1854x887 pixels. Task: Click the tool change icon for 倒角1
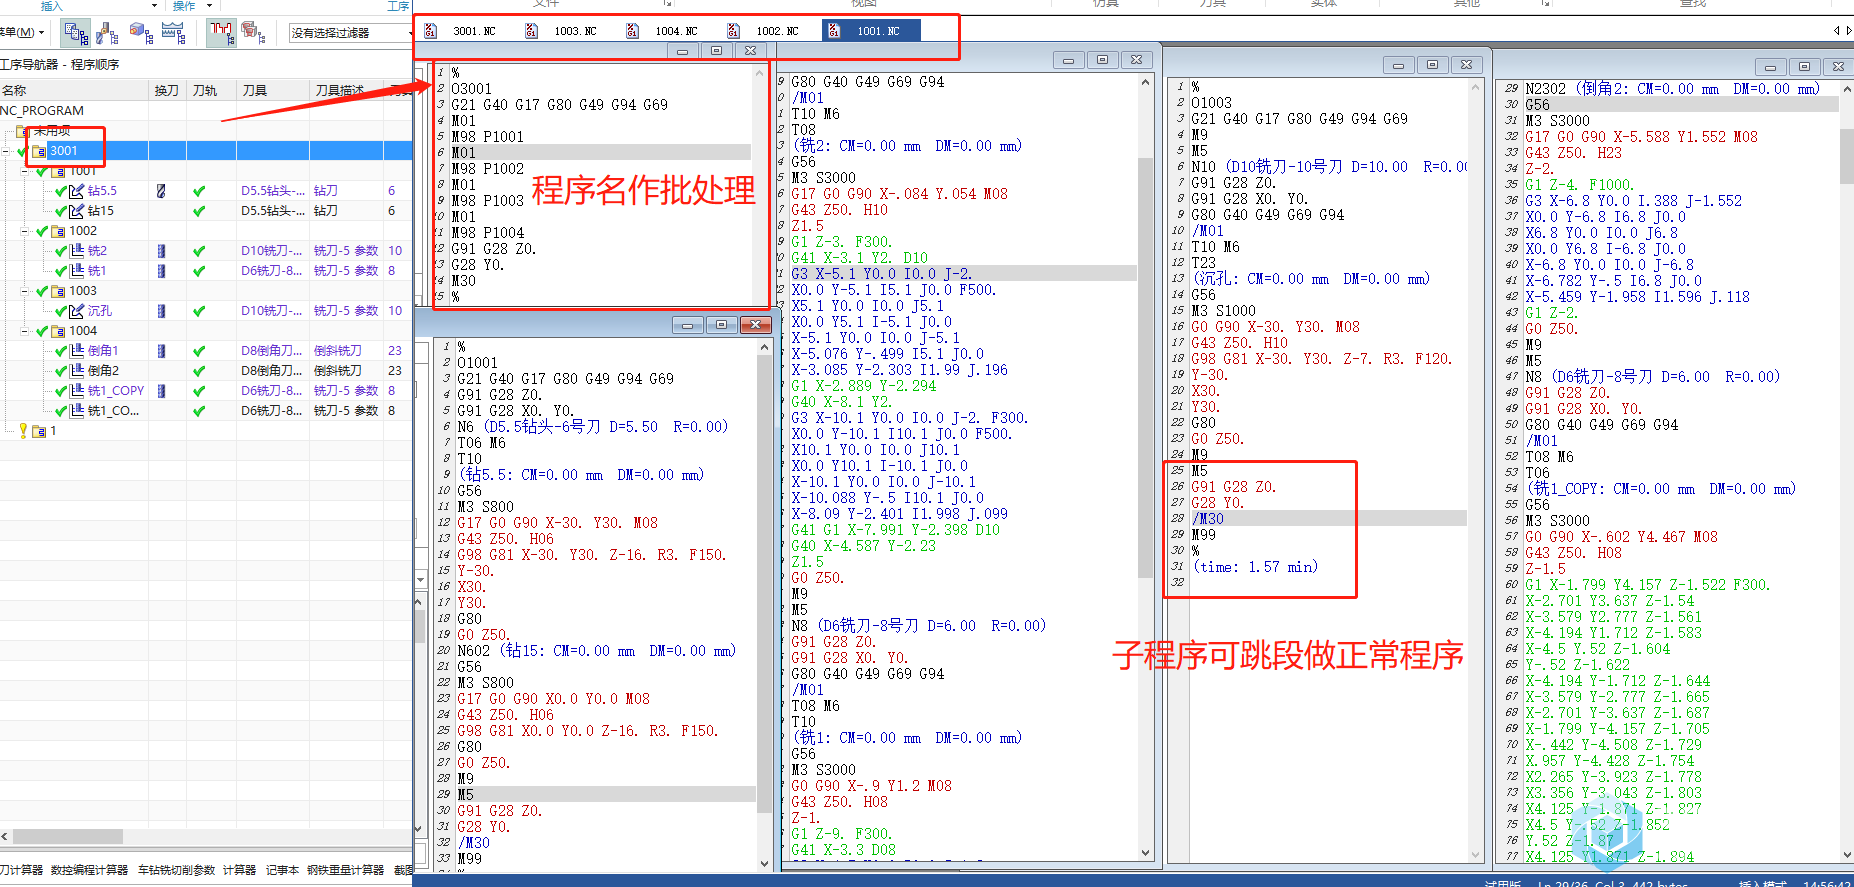(x=161, y=351)
